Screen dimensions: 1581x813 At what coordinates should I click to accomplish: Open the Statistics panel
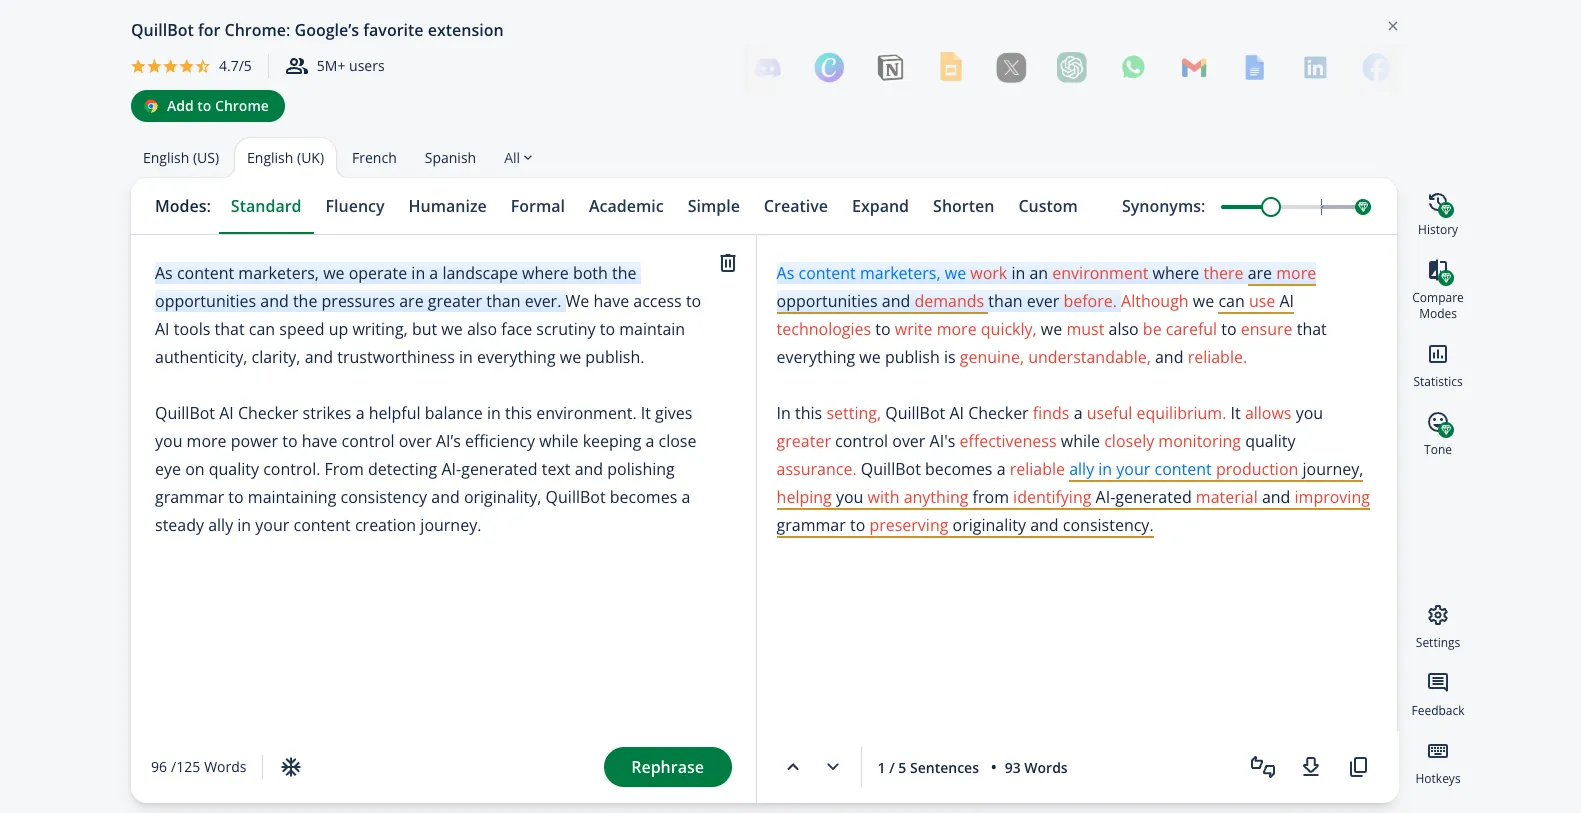coord(1438,366)
